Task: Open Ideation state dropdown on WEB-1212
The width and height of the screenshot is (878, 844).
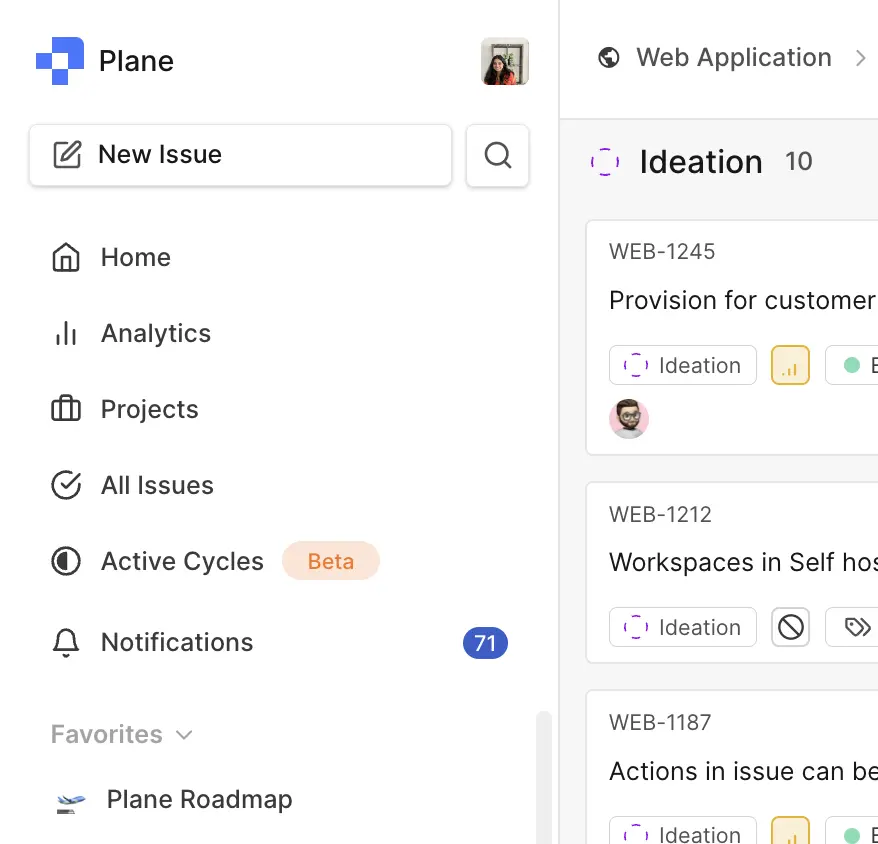Action: (682, 628)
